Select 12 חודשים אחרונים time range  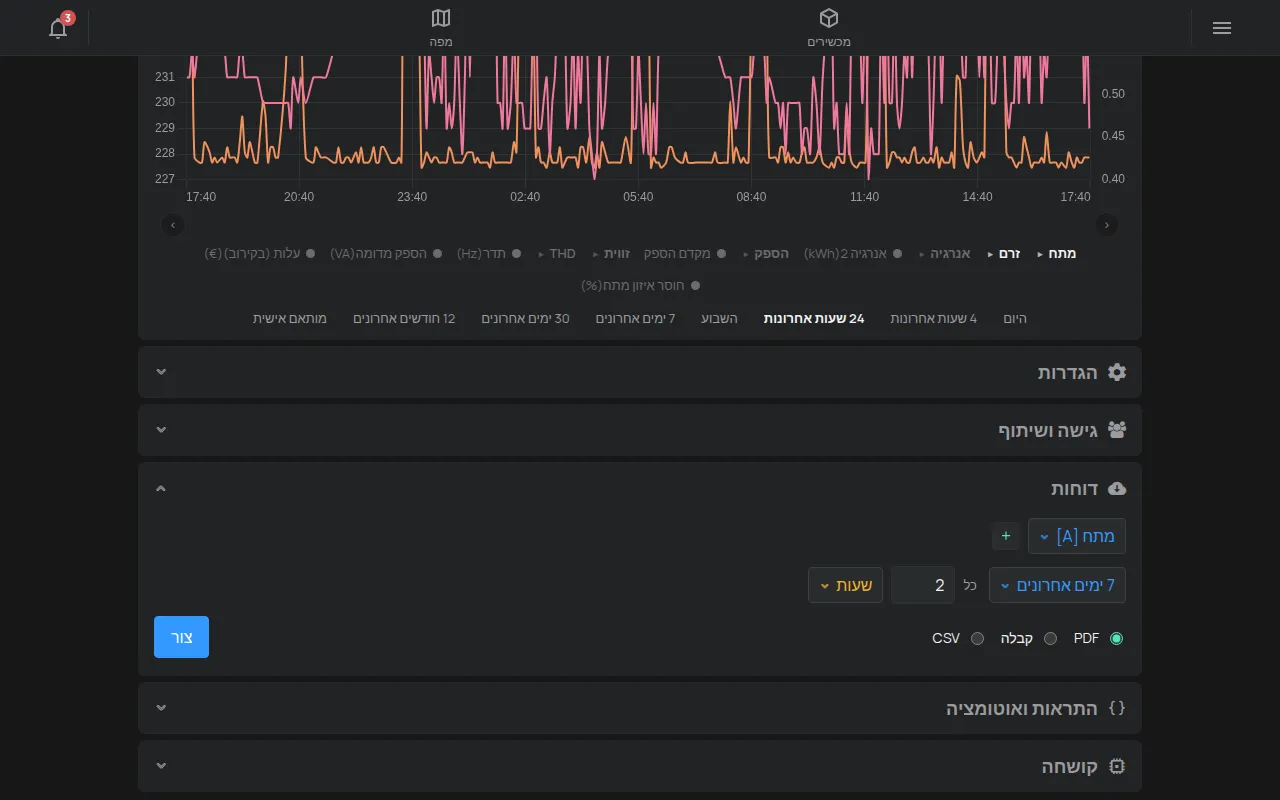pos(404,319)
